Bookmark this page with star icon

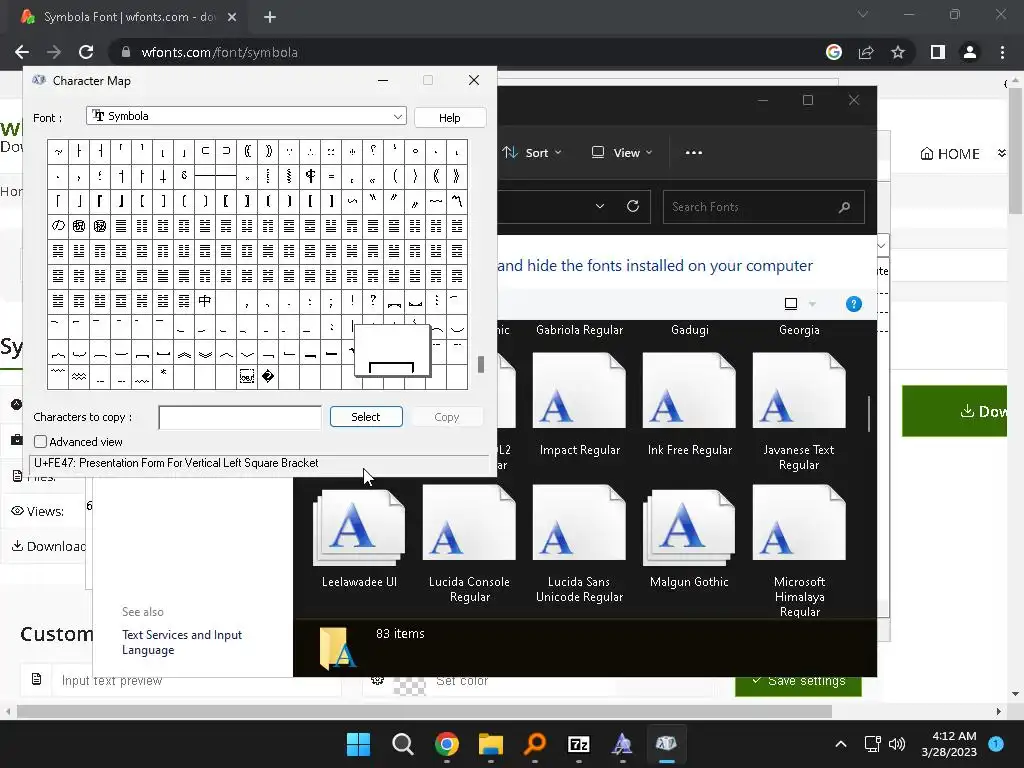pos(898,52)
